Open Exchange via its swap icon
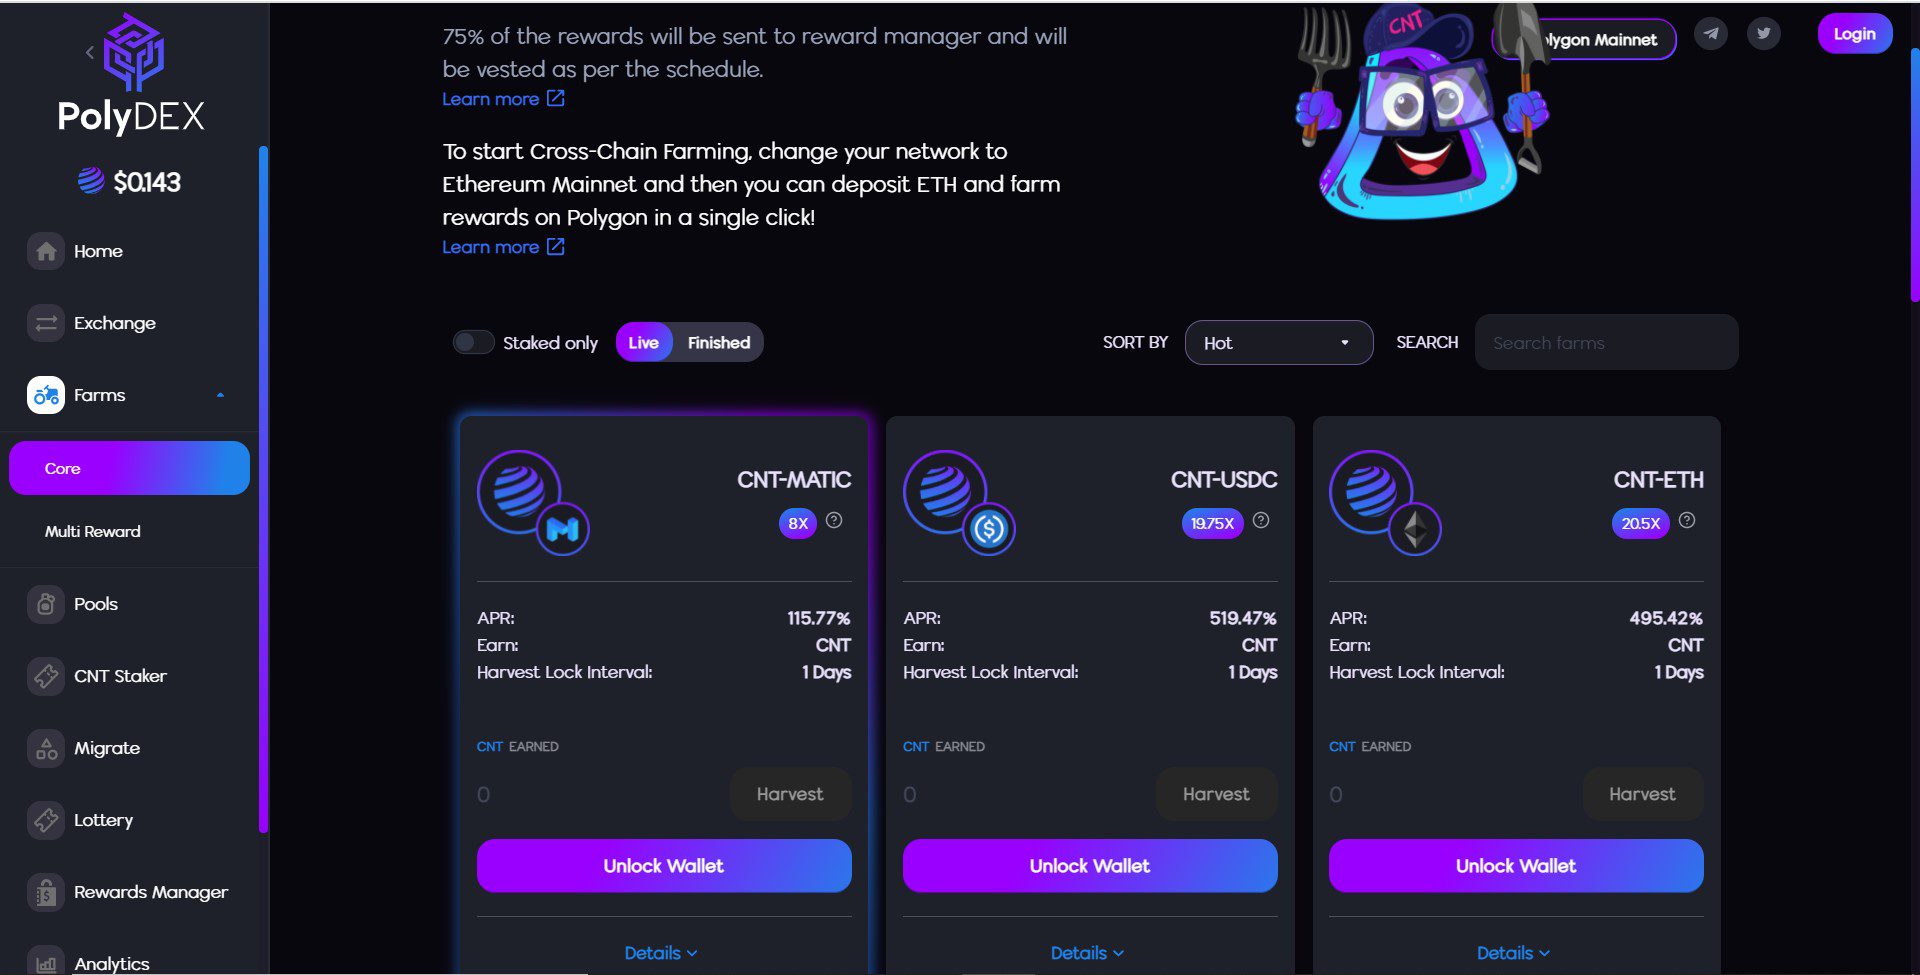 (46, 323)
